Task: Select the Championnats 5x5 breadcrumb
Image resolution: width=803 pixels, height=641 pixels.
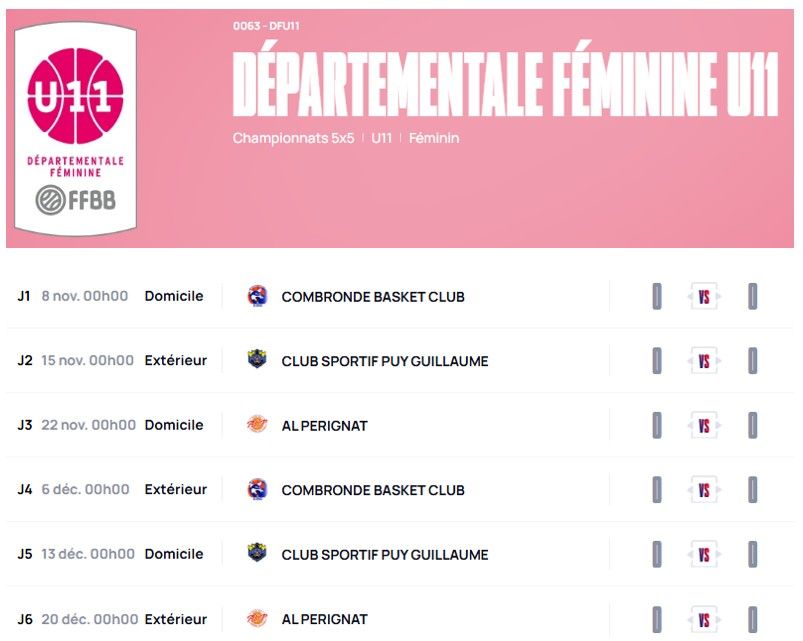Action: (x=293, y=138)
